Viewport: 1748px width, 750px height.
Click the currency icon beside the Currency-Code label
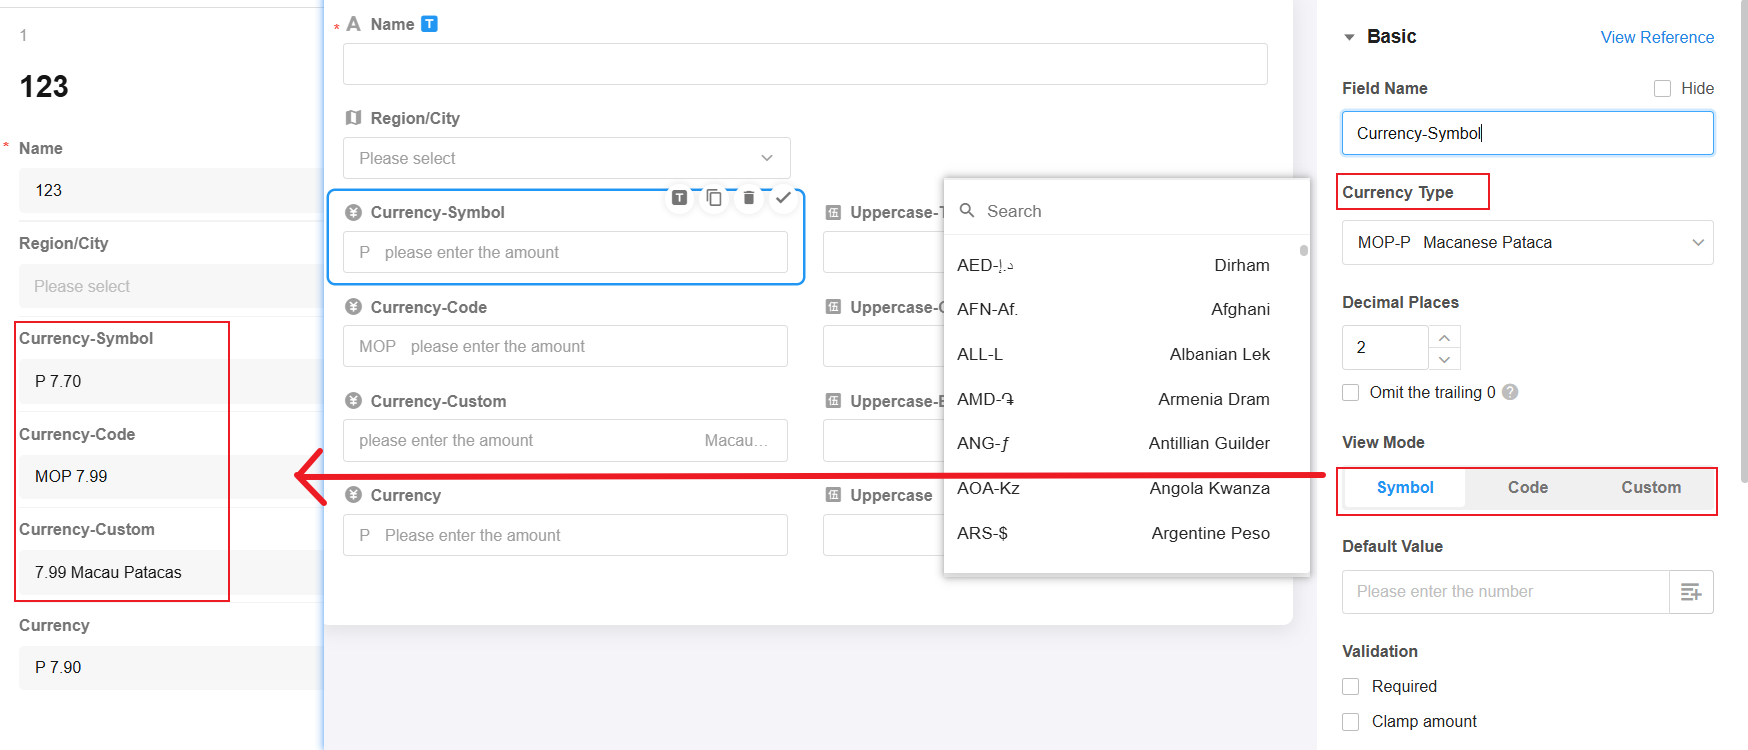pyautogui.click(x=353, y=307)
